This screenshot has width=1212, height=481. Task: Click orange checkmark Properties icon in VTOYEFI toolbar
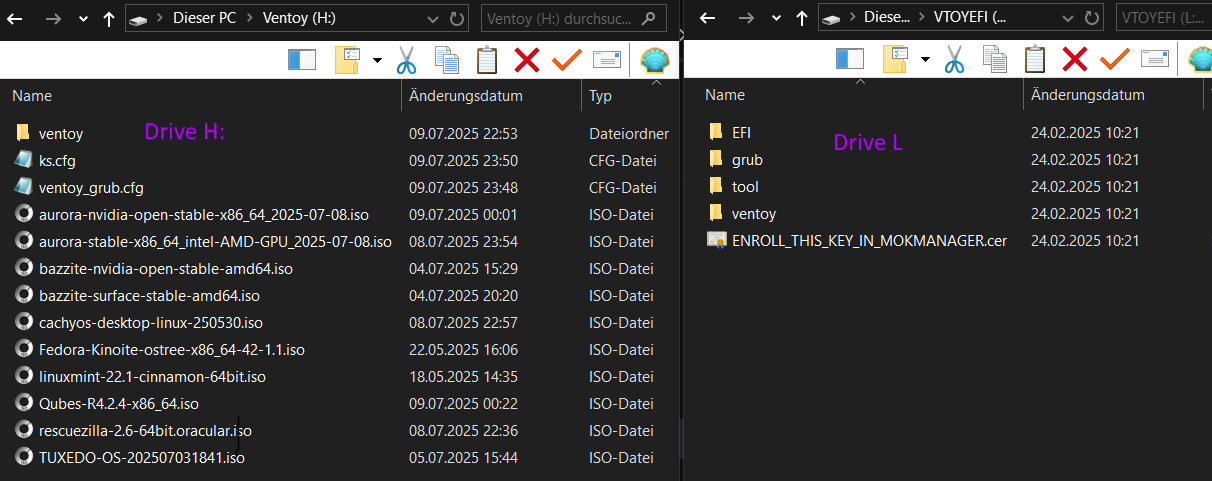[x=1114, y=60]
